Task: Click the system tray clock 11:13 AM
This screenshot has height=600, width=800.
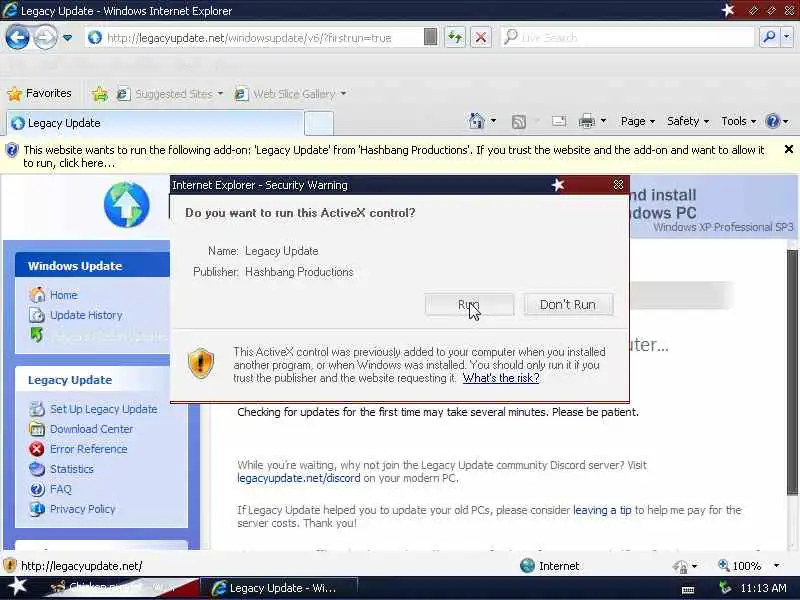Action: pos(763,588)
